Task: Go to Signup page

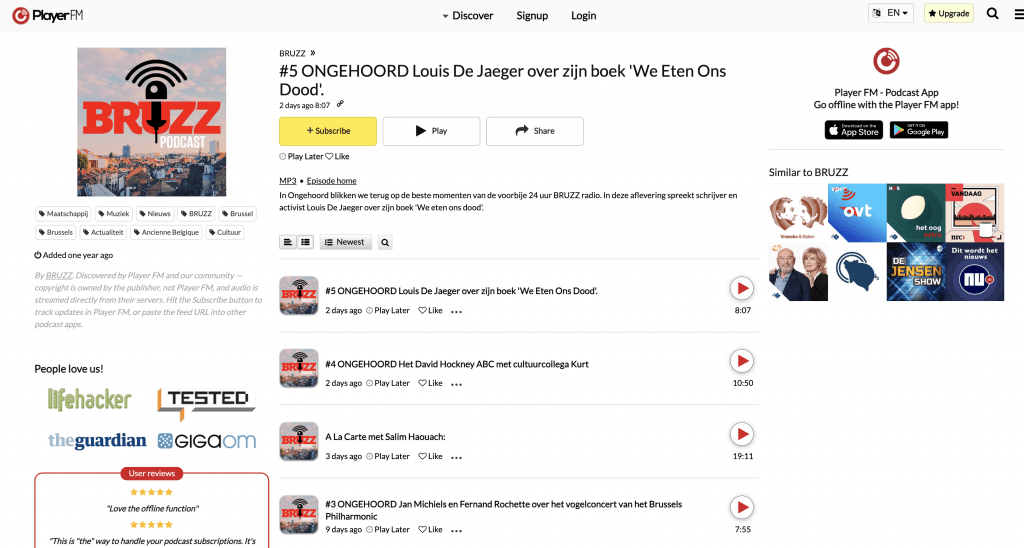Action: tap(532, 16)
